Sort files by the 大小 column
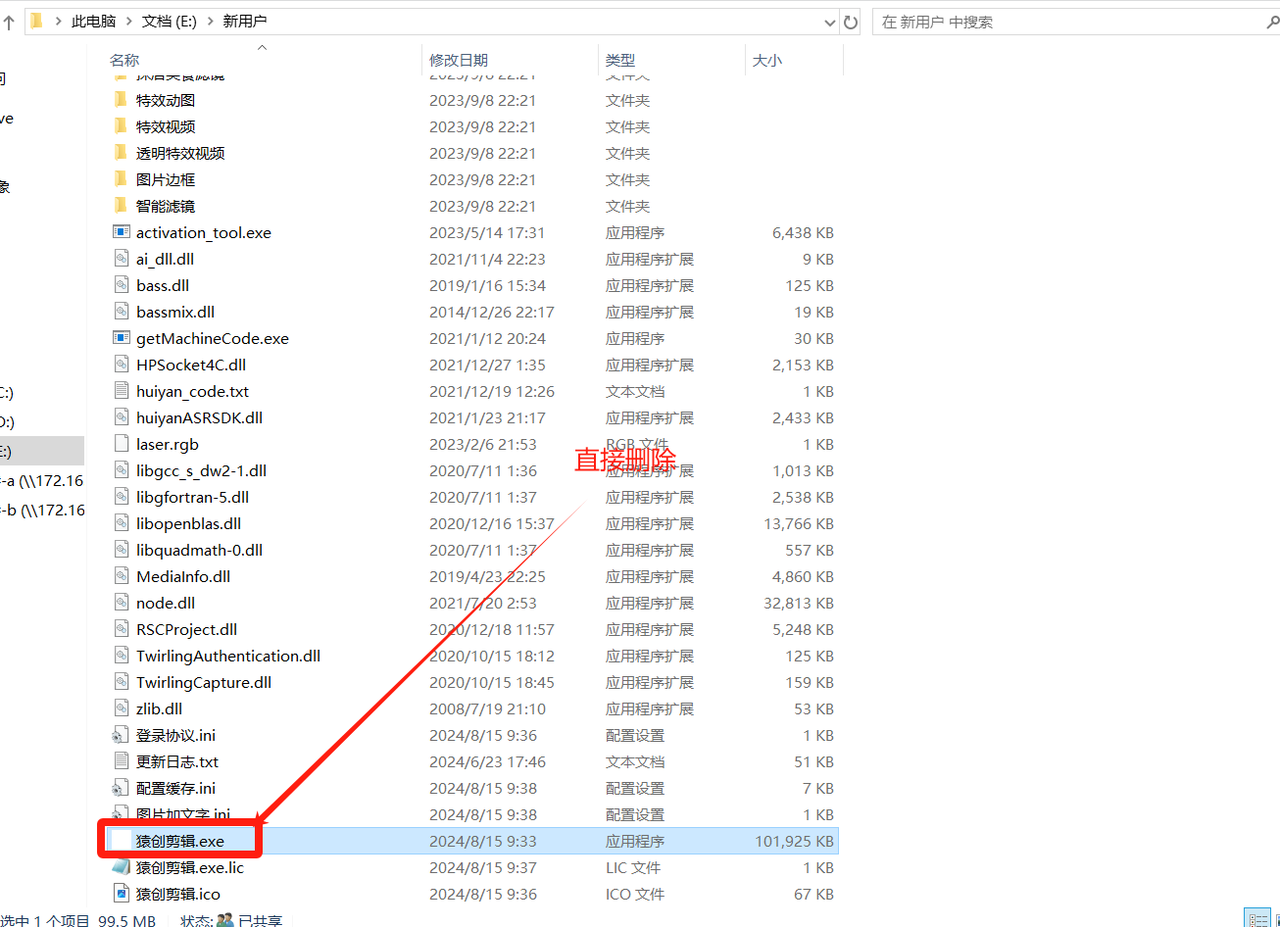1280x927 pixels. [767, 60]
